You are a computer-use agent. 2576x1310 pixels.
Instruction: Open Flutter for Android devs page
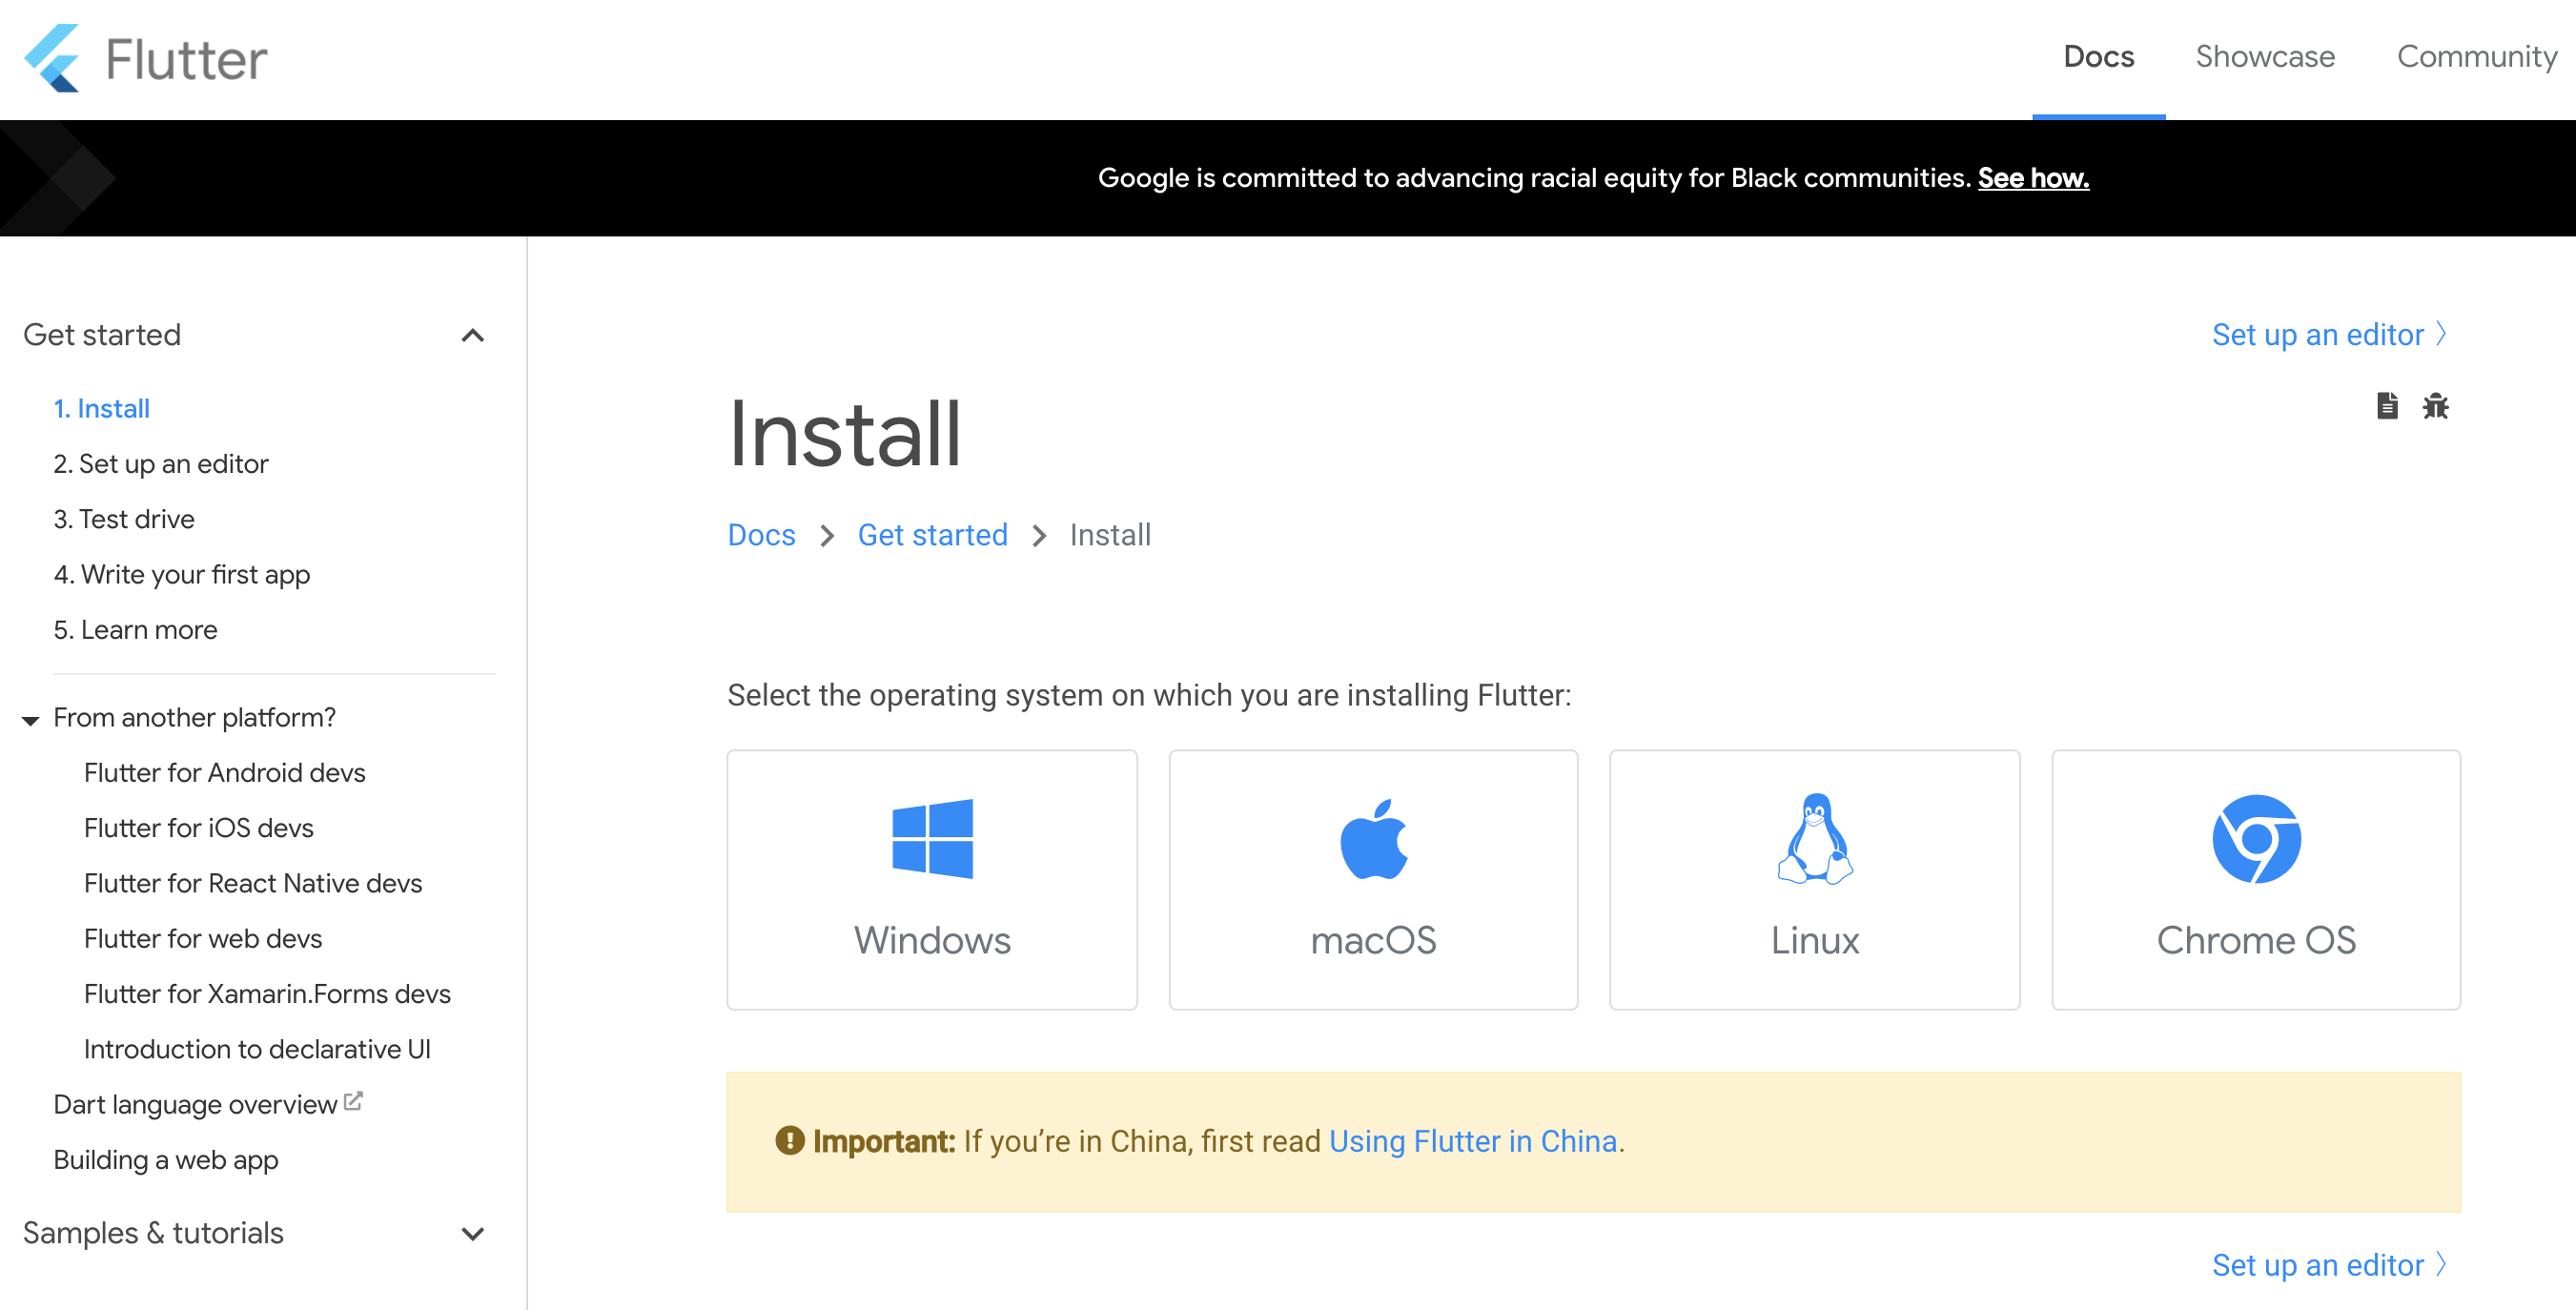224,772
